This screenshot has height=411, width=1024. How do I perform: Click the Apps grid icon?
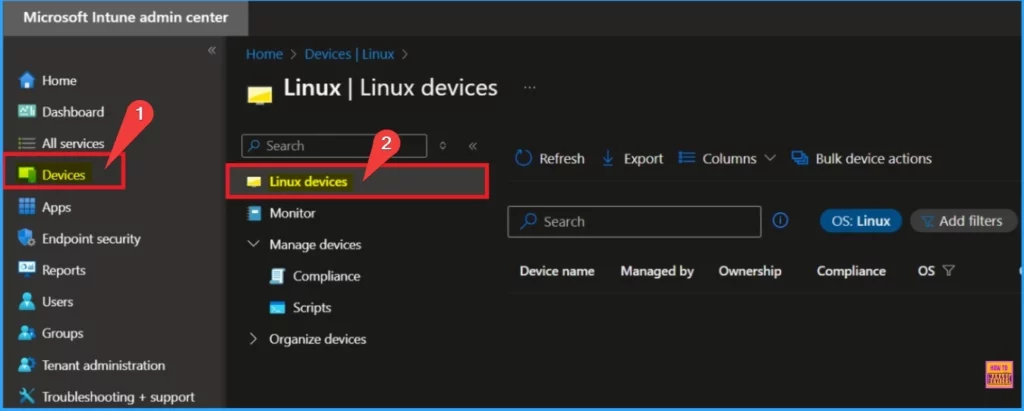27,207
